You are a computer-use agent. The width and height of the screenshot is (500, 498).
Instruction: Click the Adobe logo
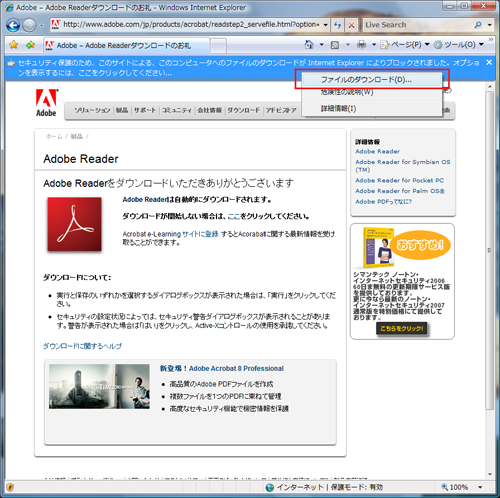point(47,103)
